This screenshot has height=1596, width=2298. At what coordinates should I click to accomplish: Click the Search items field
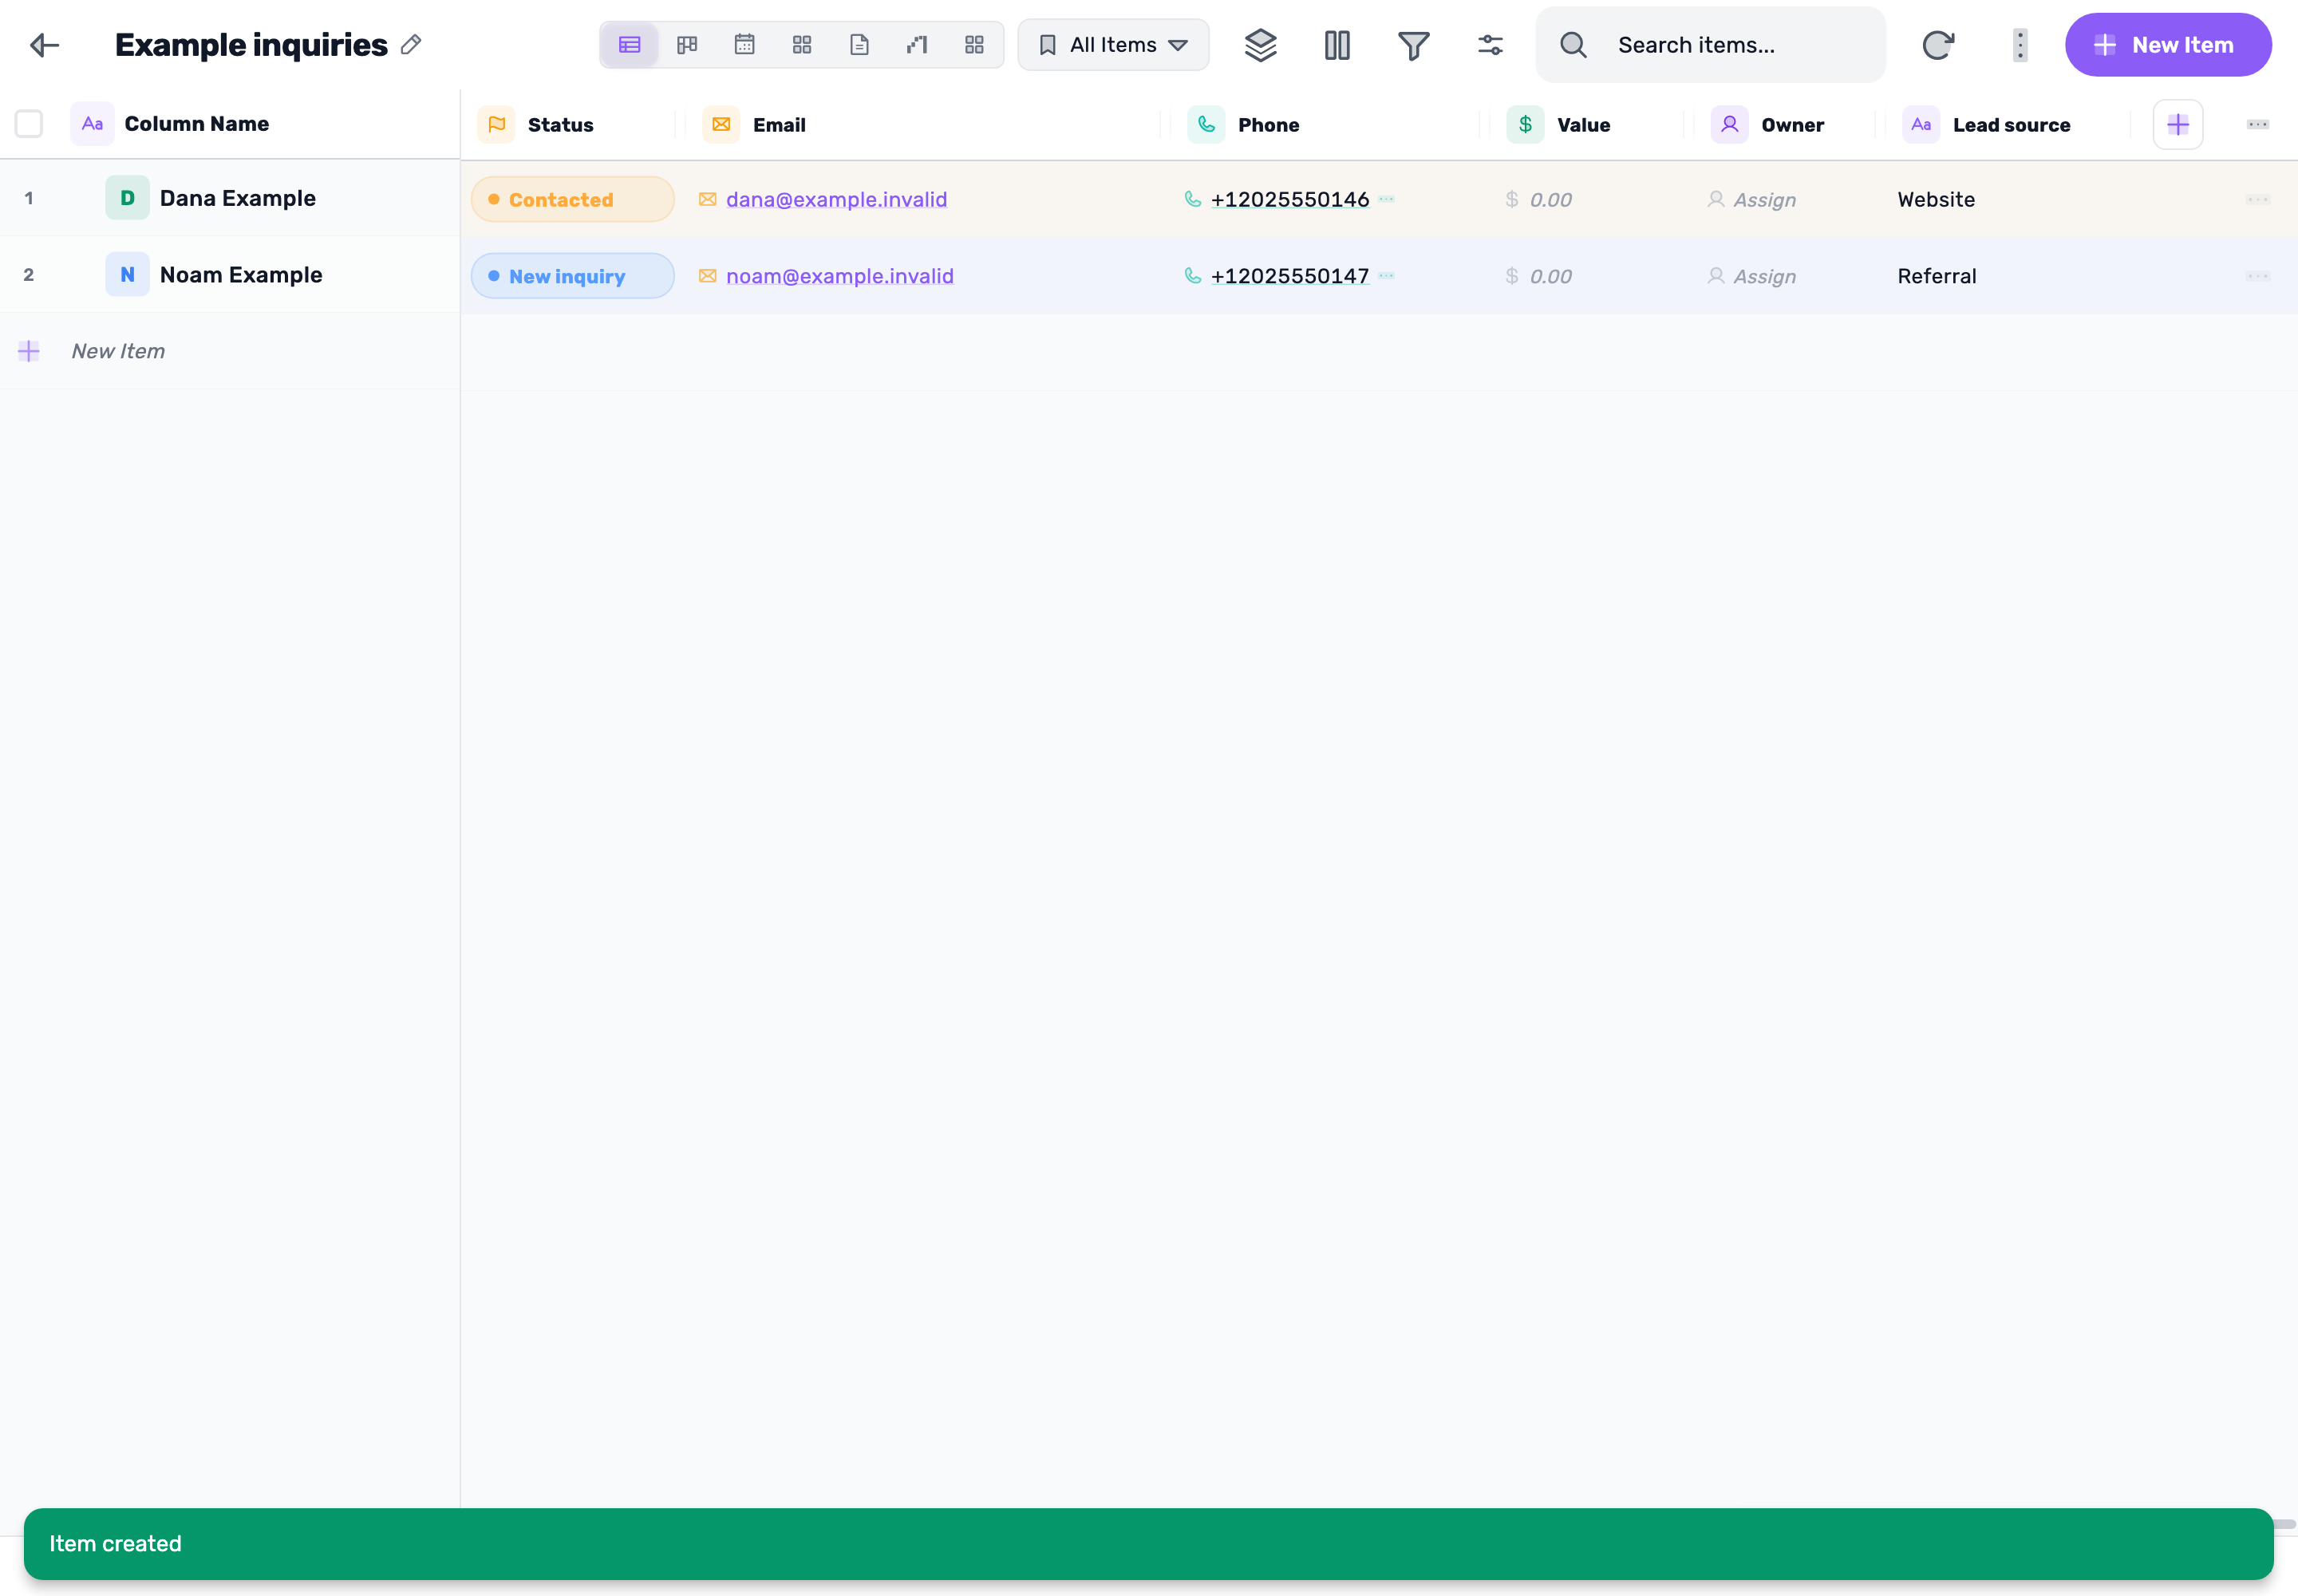click(x=1710, y=45)
